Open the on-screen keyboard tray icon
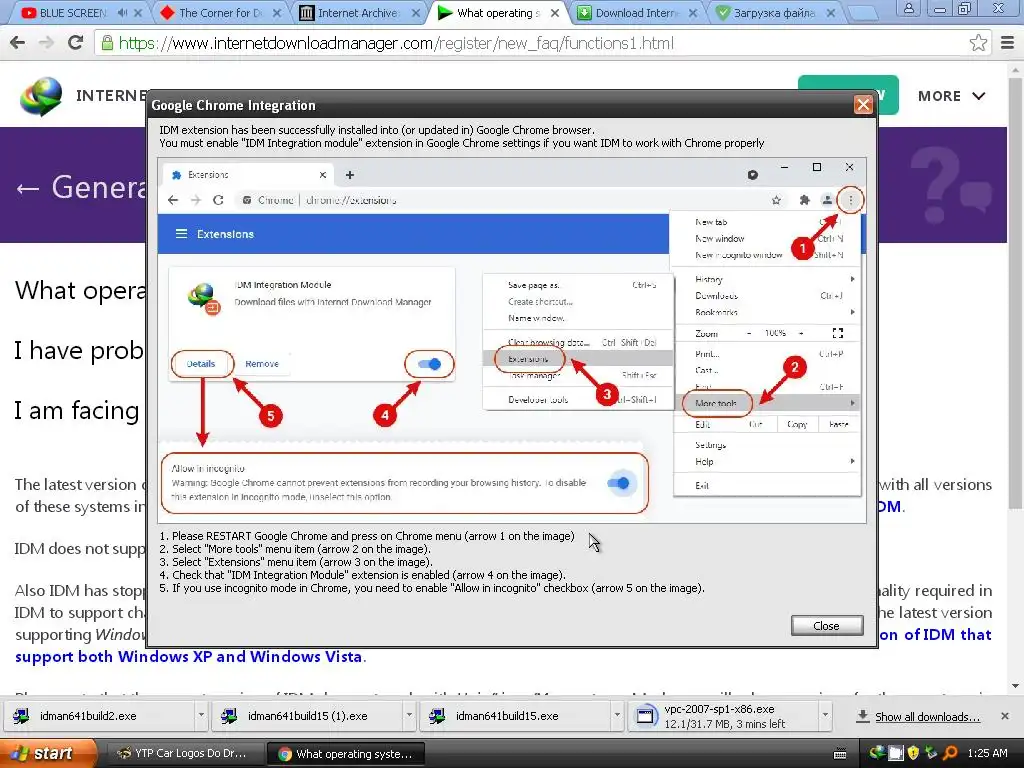 840,754
